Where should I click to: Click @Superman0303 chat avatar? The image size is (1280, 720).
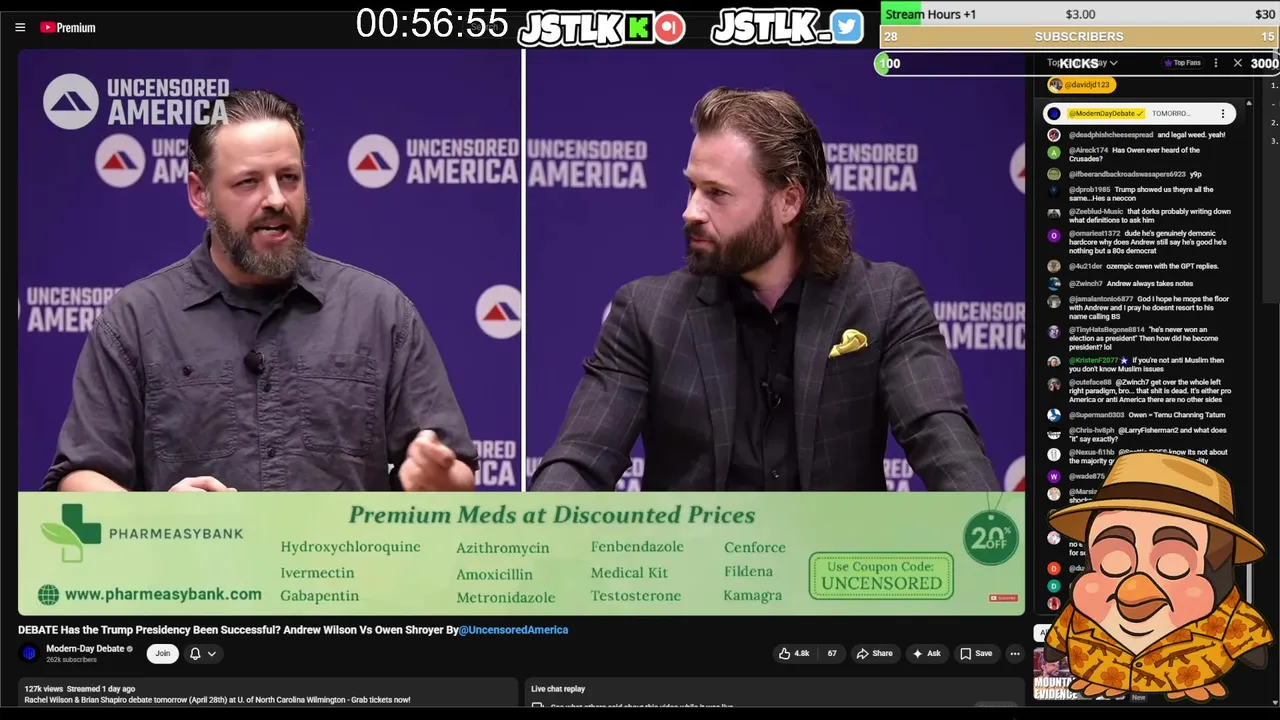pos(1054,415)
